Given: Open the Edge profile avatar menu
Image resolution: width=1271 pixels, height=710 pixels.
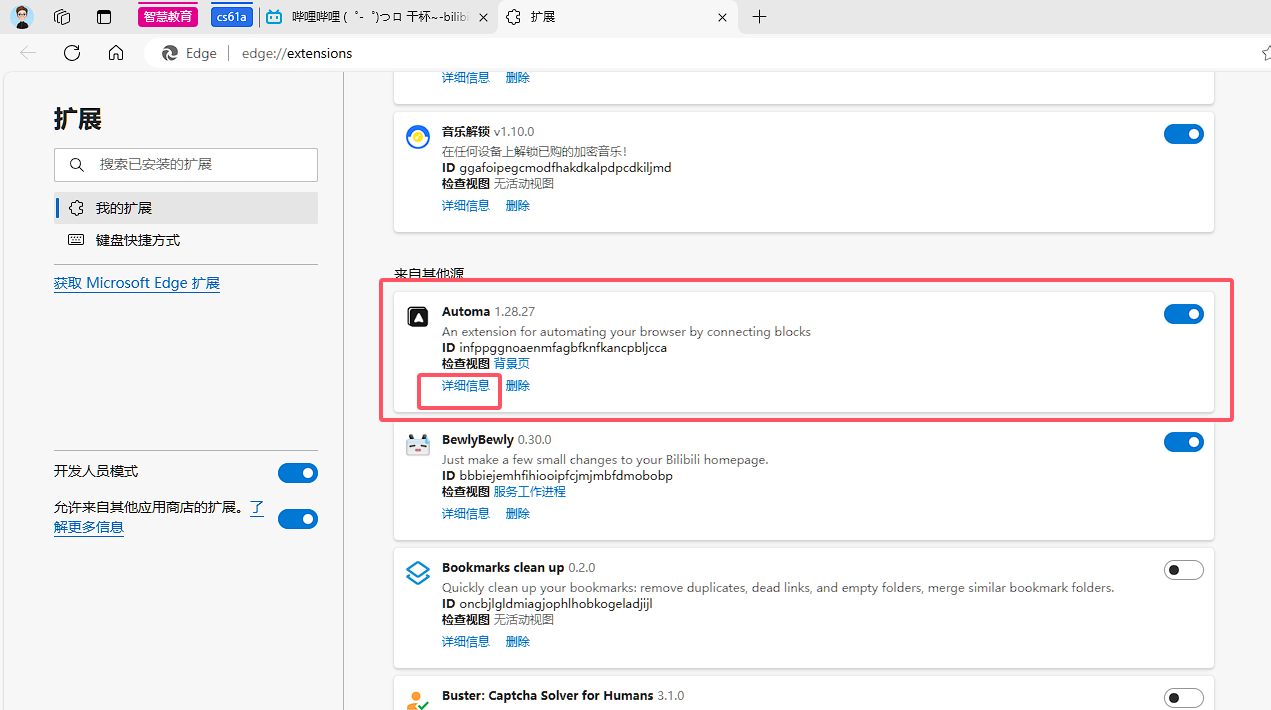Looking at the screenshot, I should point(22,17).
